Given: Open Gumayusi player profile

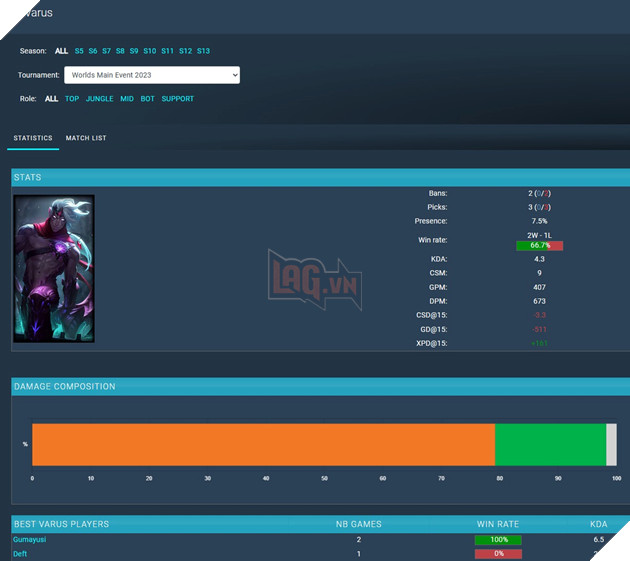Looking at the screenshot, I should [x=30, y=540].
